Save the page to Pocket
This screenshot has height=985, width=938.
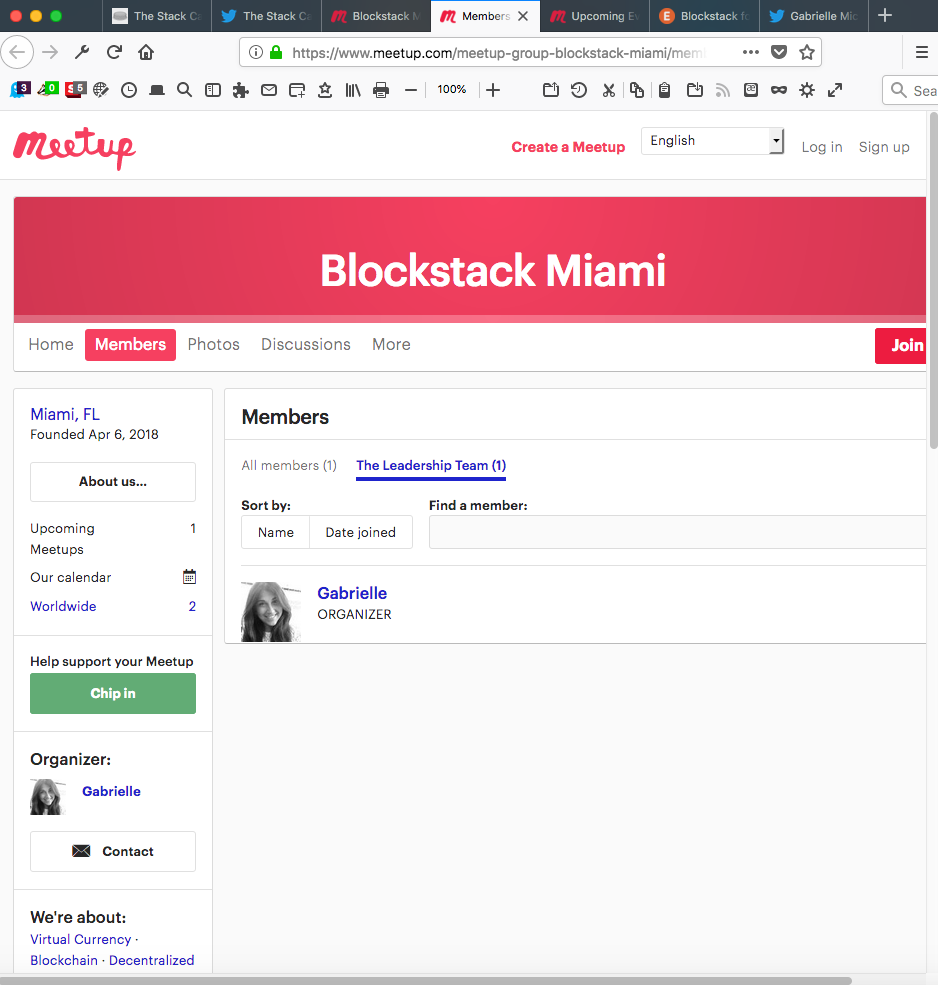coord(779,52)
